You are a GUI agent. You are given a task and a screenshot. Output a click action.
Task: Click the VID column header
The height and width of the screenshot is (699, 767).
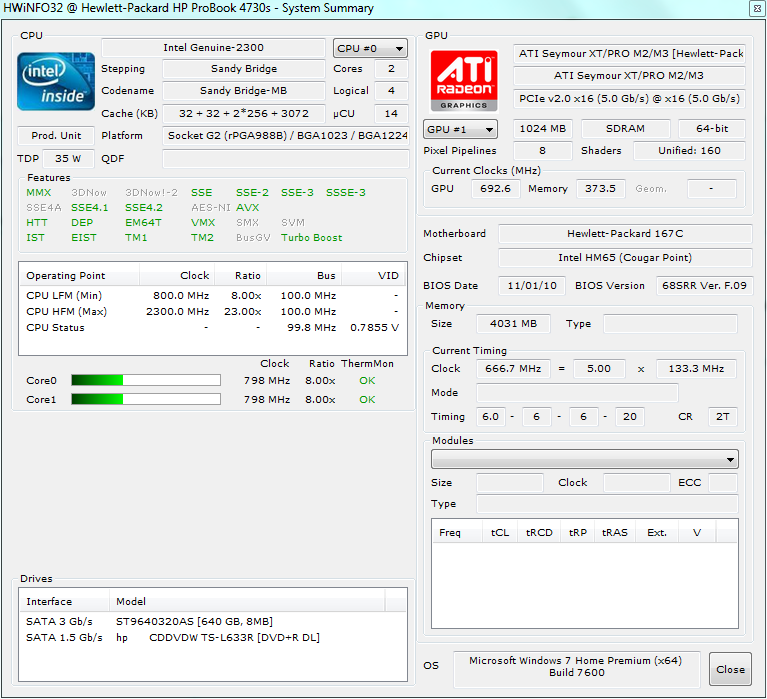click(373, 275)
